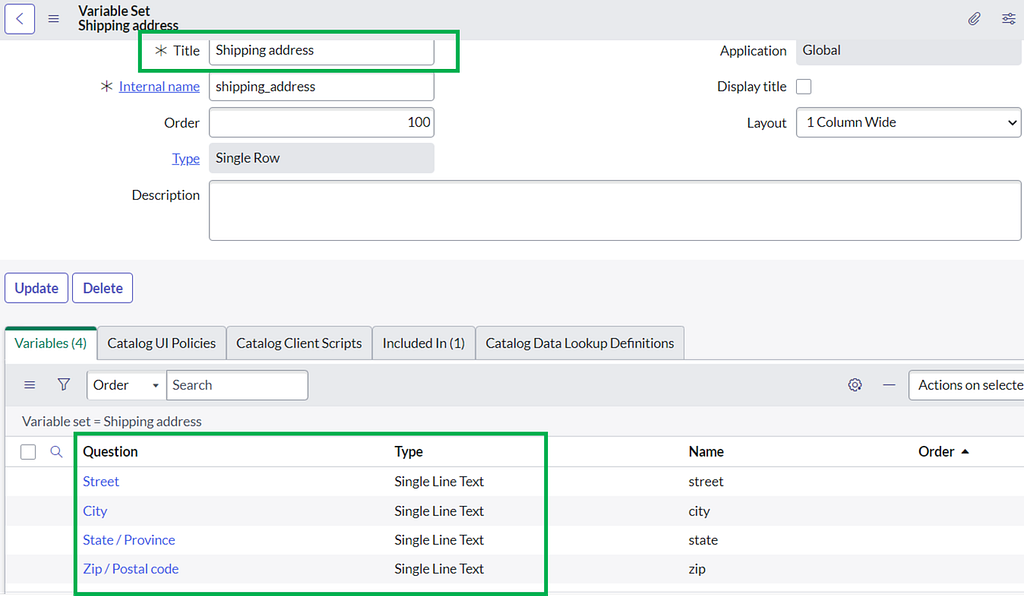
Task: Toggle the column search magnifier icon
Action: point(56,452)
